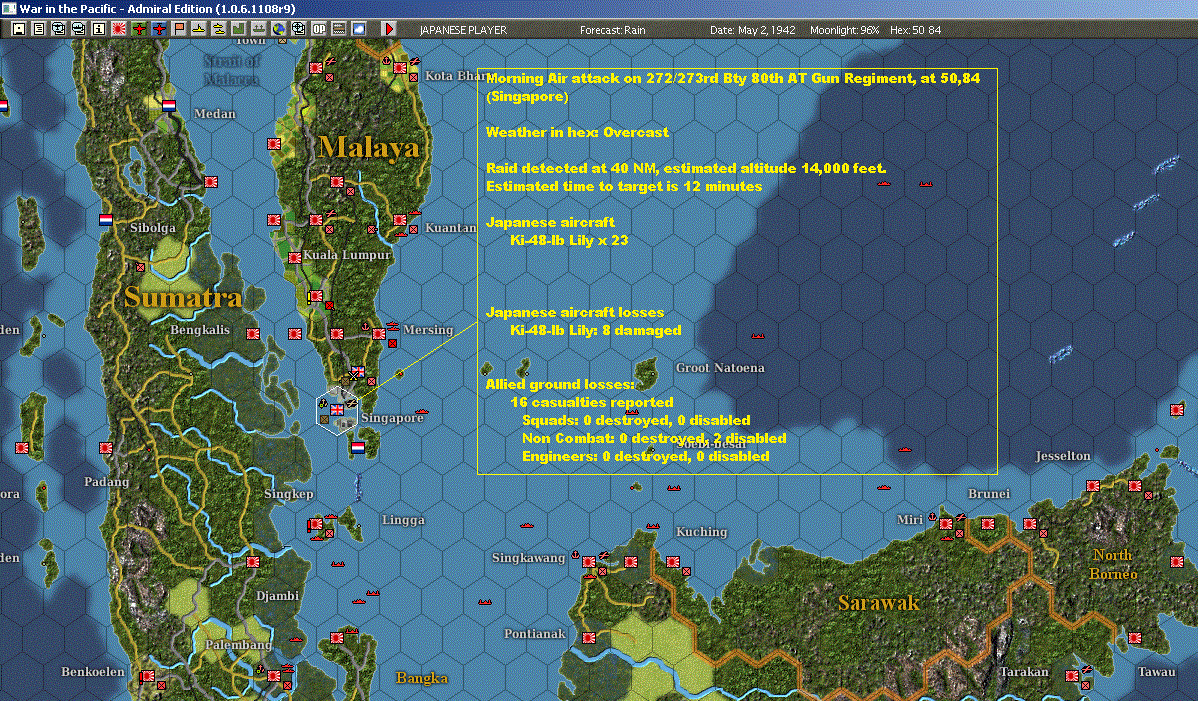Select the Dutch flag base at Sibolga

tap(106, 220)
